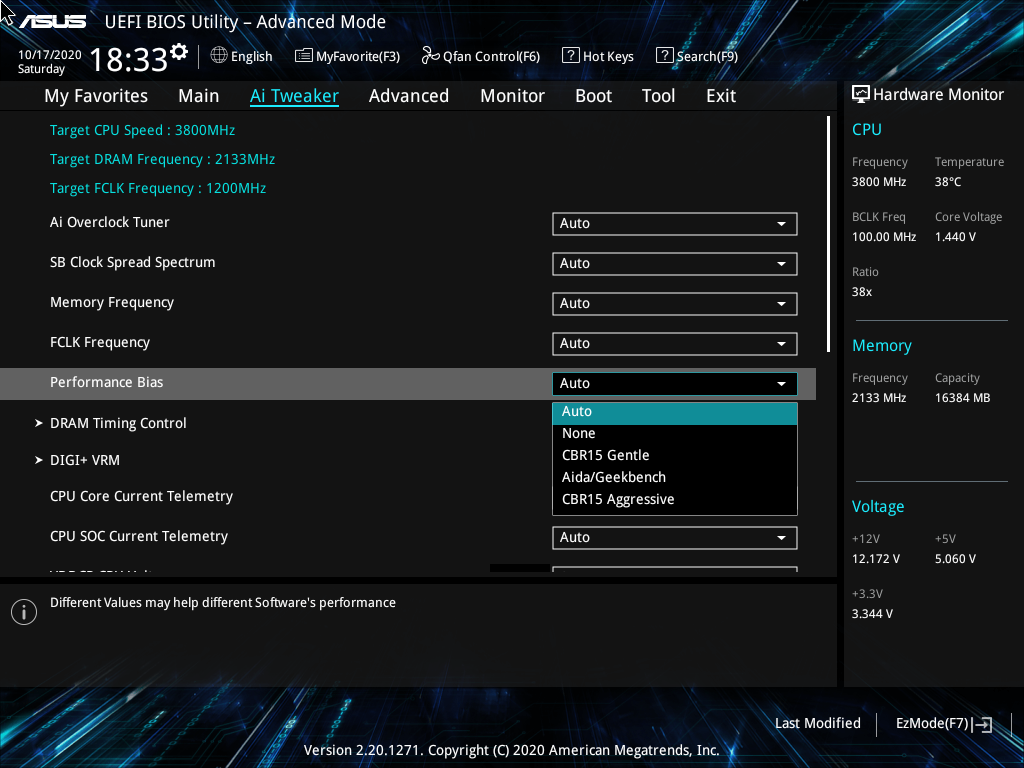Open the SB Clock Spread Spectrum dropdown

tap(675, 263)
